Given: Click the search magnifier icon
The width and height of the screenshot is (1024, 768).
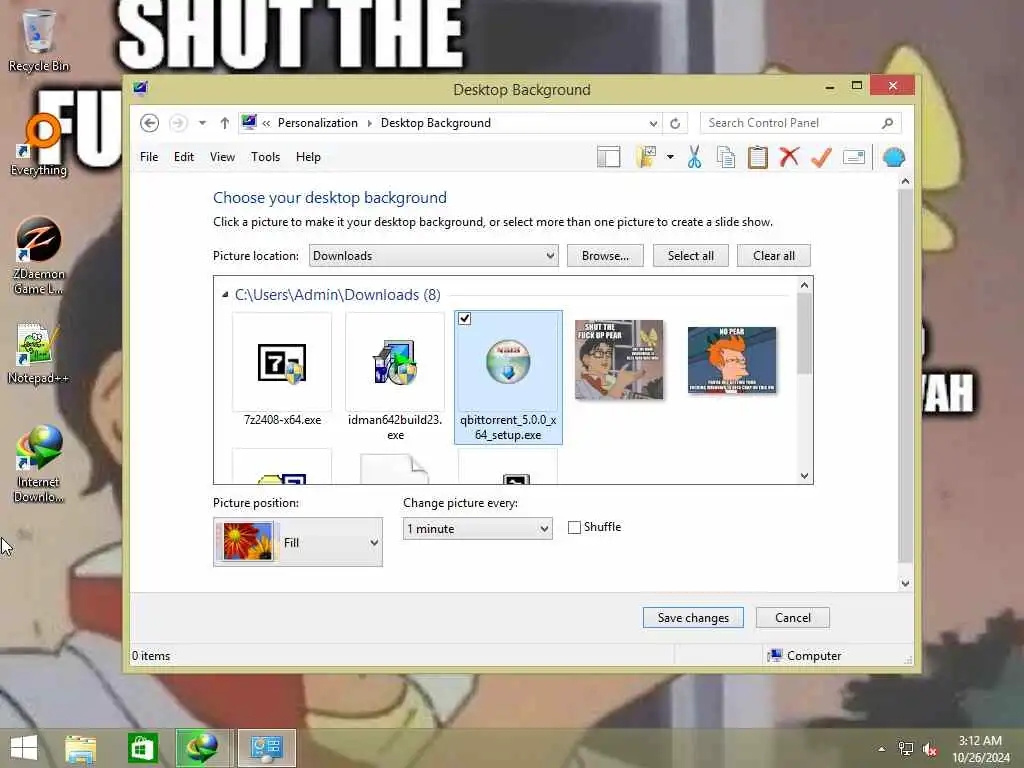Looking at the screenshot, I should 887,123.
